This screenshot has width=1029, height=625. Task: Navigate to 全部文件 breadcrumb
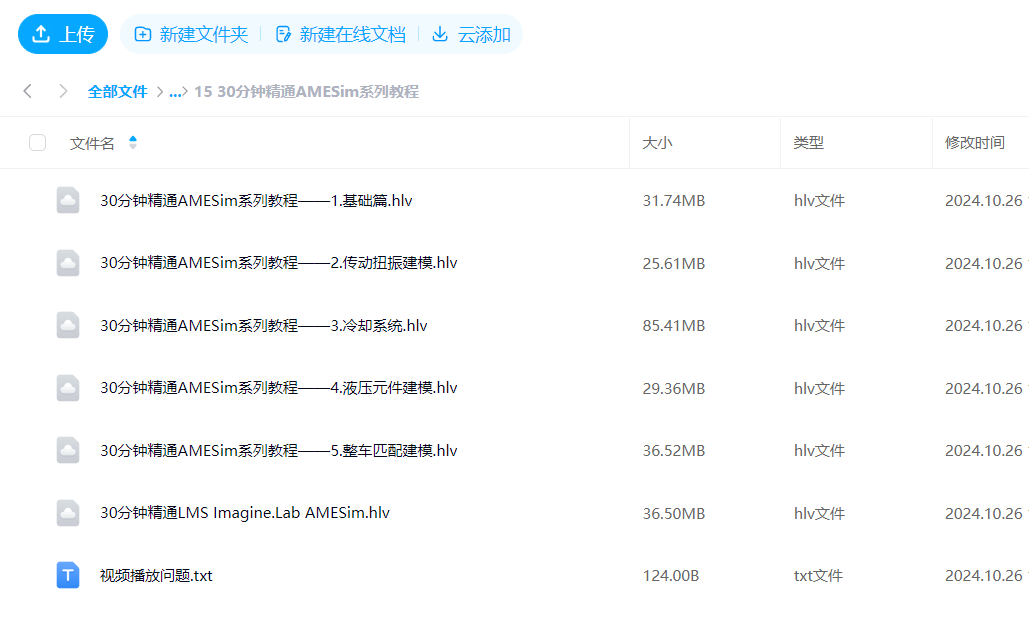coord(117,91)
